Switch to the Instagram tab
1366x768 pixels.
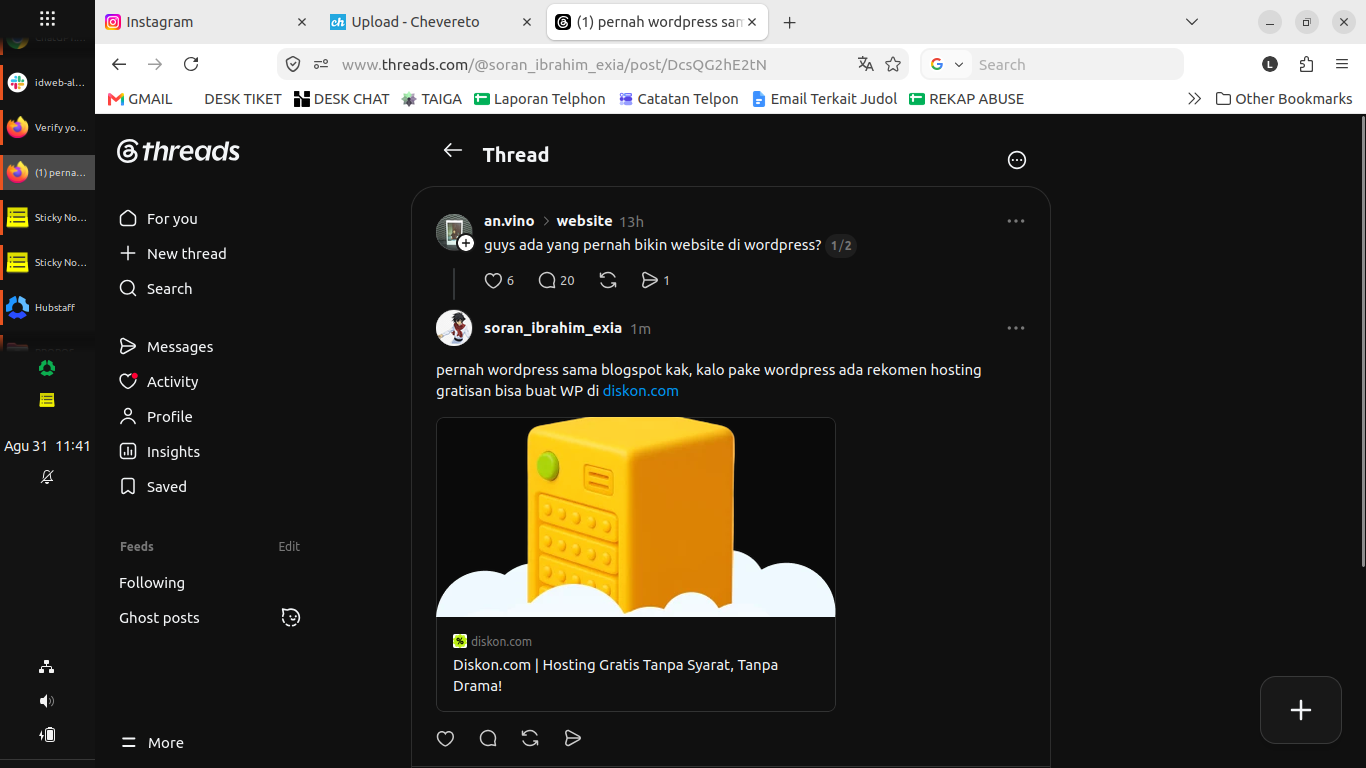point(208,22)
